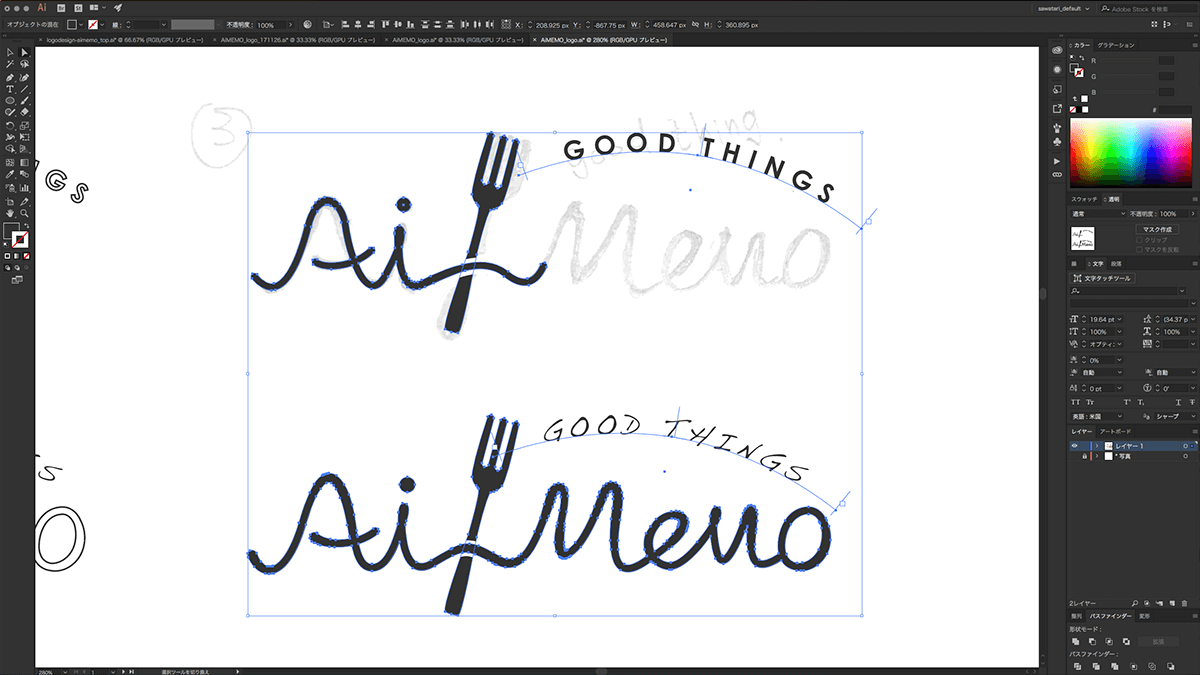Enable マスクを反転 checkbox
1200x675 pixels.
1139,249
